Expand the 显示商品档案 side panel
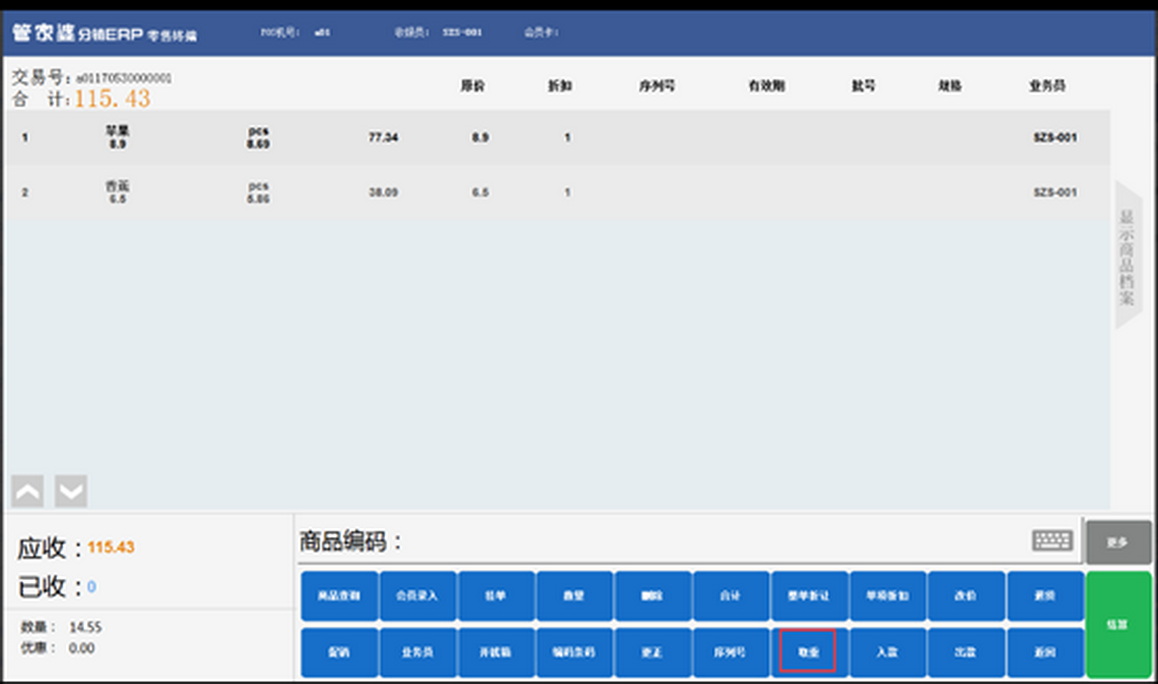This screenshot has width=1158, height=684. click(1127, 256)
